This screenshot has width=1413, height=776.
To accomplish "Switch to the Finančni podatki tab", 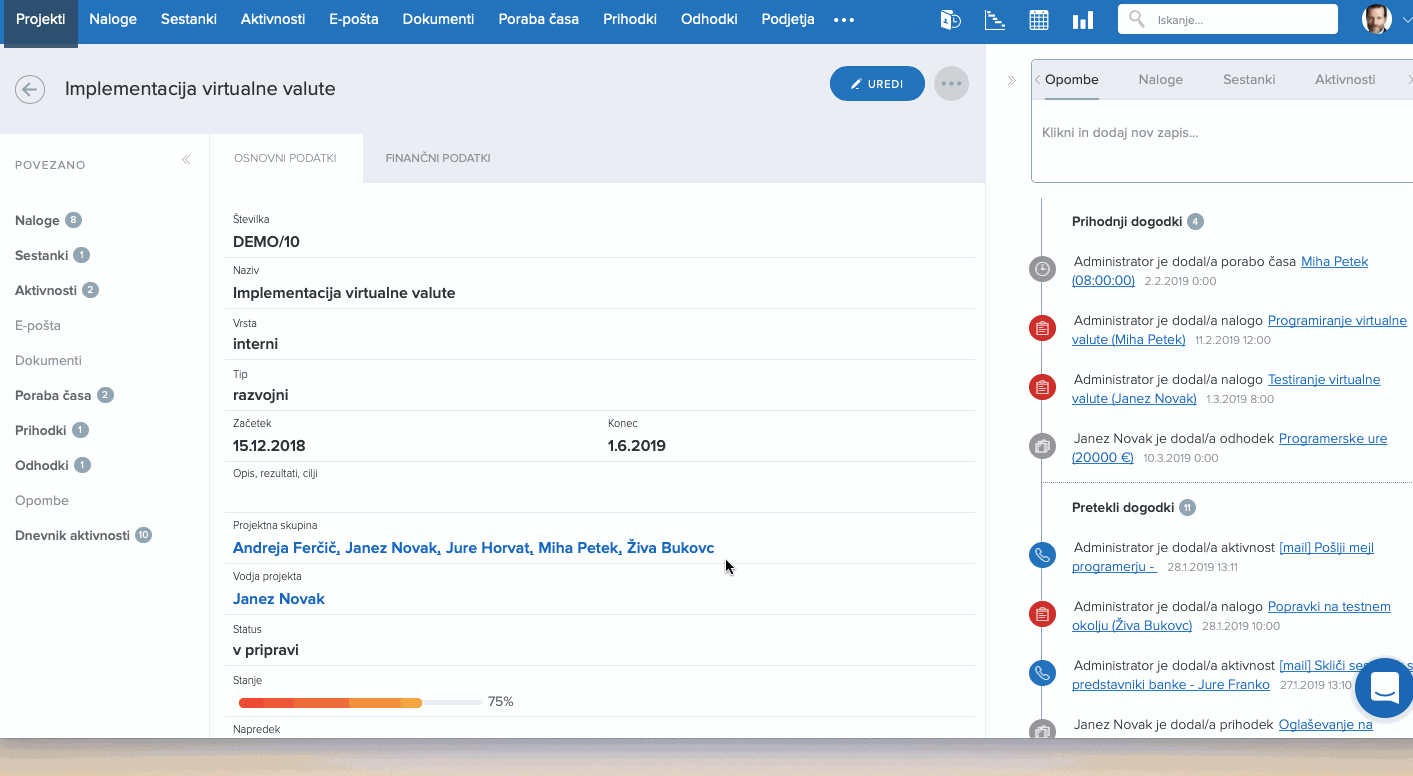I will click(x=438, y=158).
